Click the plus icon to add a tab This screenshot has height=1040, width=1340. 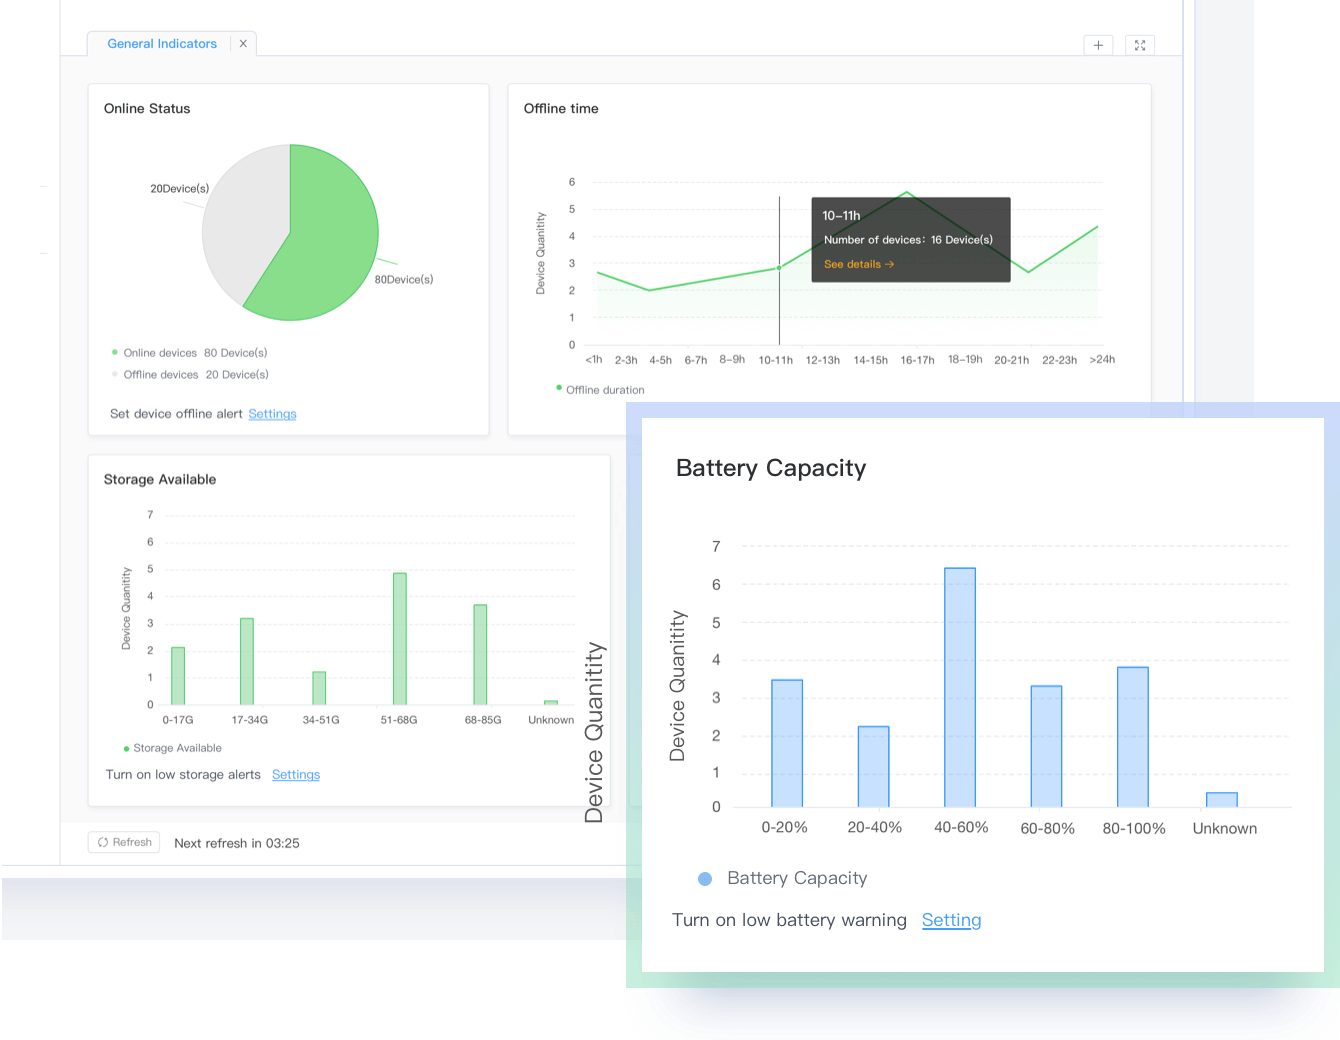(1098, 45)
